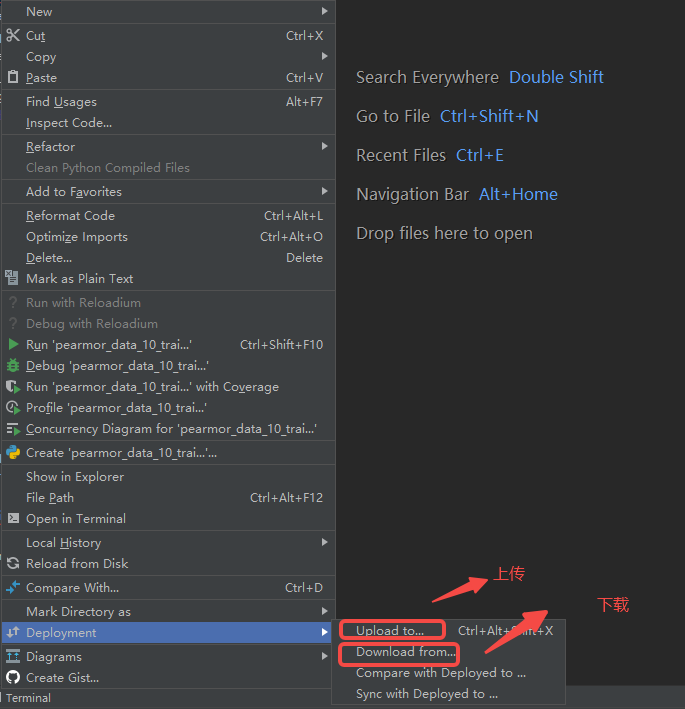This screenshot has width=685, height=709.
Task: Select File Path menu entry
Action: (x=168, y=497)
